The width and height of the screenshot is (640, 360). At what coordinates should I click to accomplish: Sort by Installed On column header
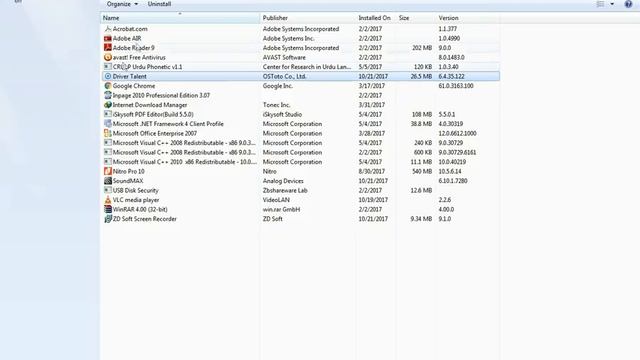pos(376,18)
